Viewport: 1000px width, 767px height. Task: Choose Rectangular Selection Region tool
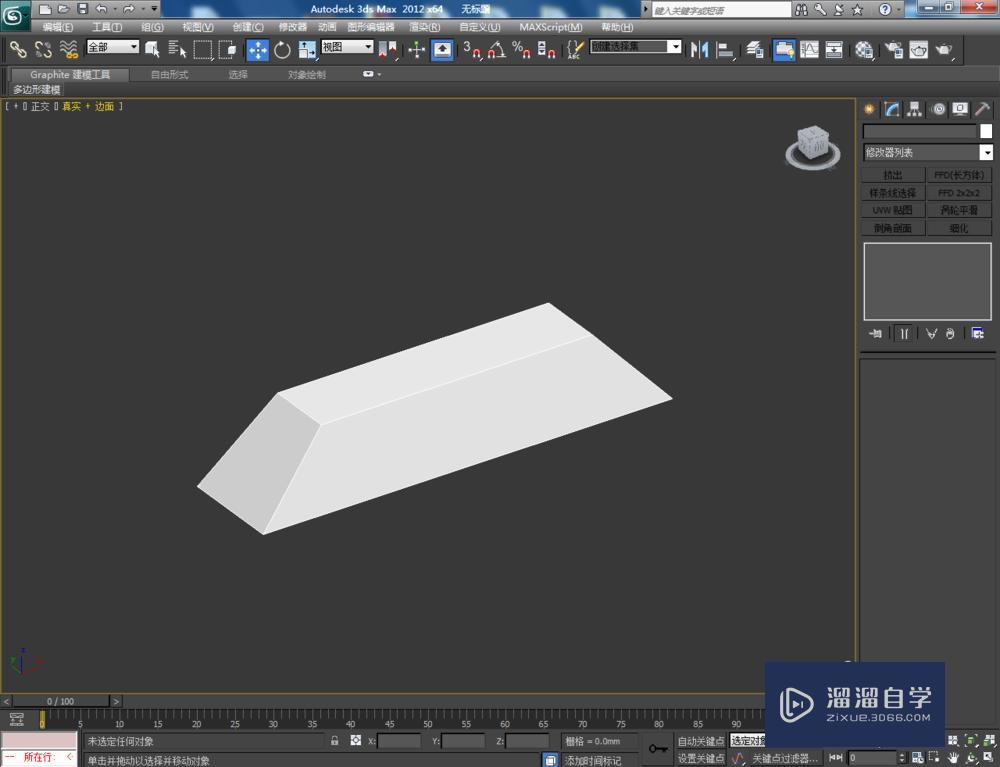[203, 49]
